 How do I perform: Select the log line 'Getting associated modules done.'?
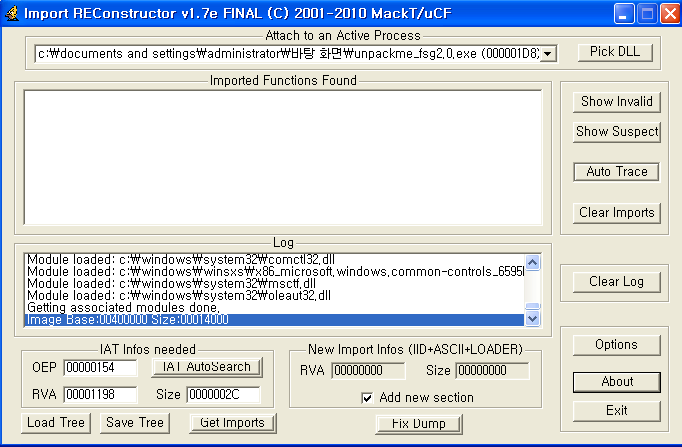[x=274, y=308]
